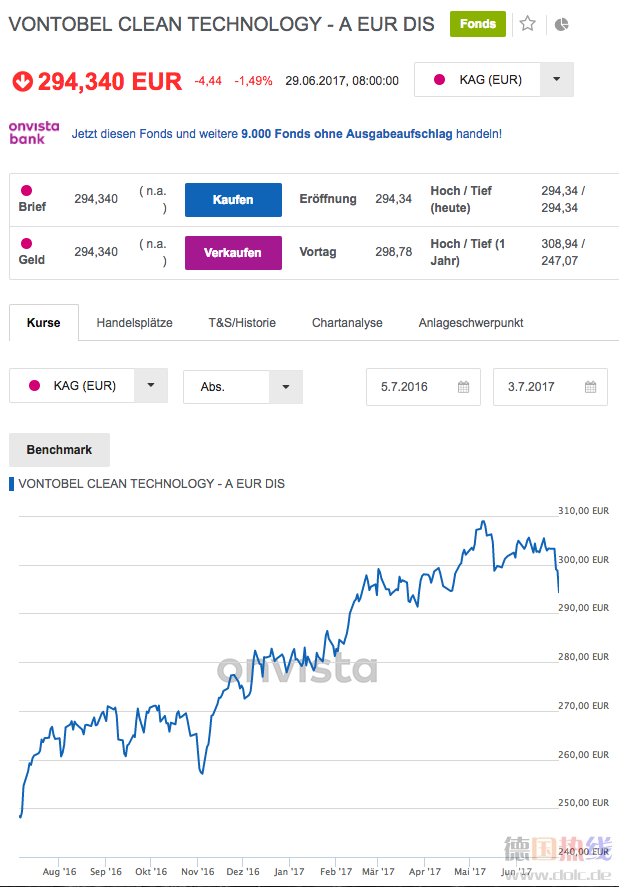Click Verkaufen sell button

pos(233,253)
